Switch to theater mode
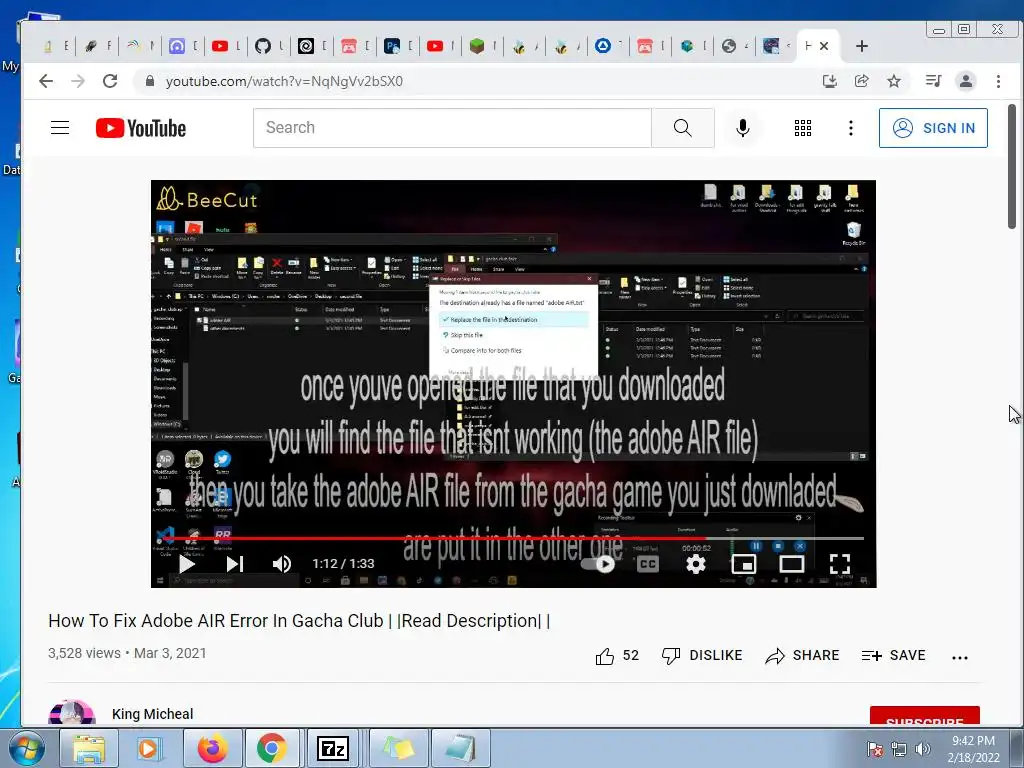Image resolution: width=1024 pixels, height=768 pixels. tap(792, 564)
